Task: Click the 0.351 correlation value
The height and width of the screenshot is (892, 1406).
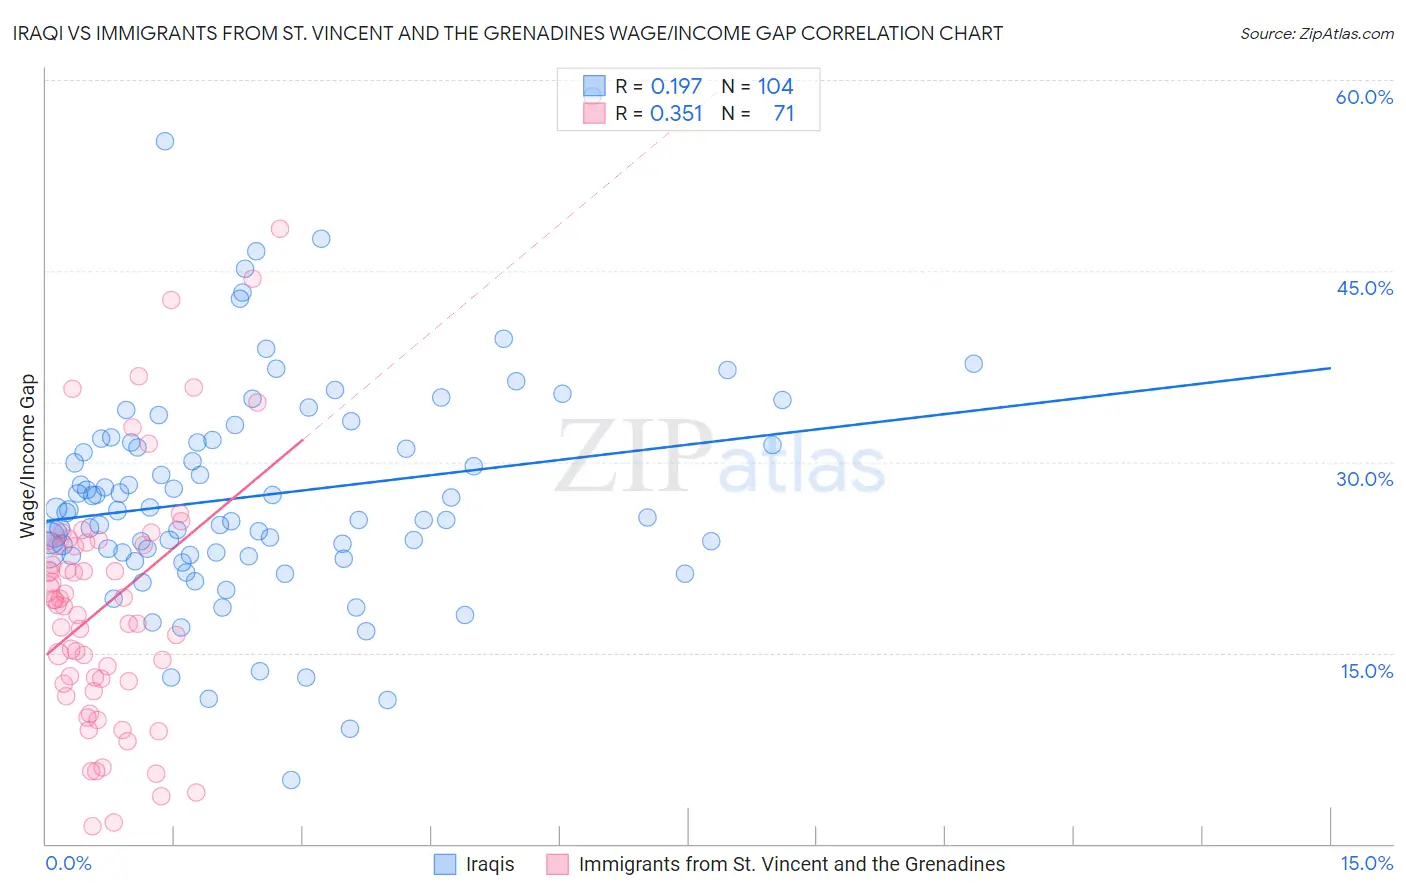Action: click(676, 113)
